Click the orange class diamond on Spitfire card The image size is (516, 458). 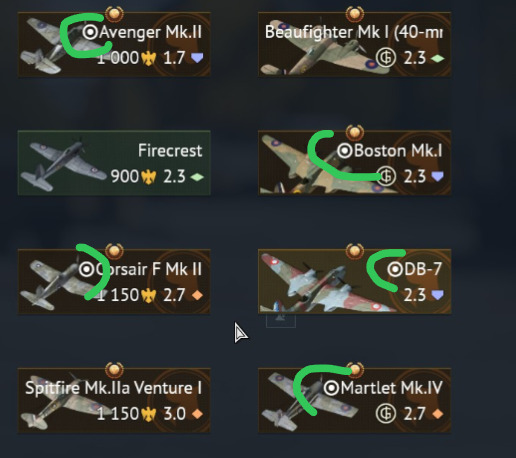[x=197, y=414]
